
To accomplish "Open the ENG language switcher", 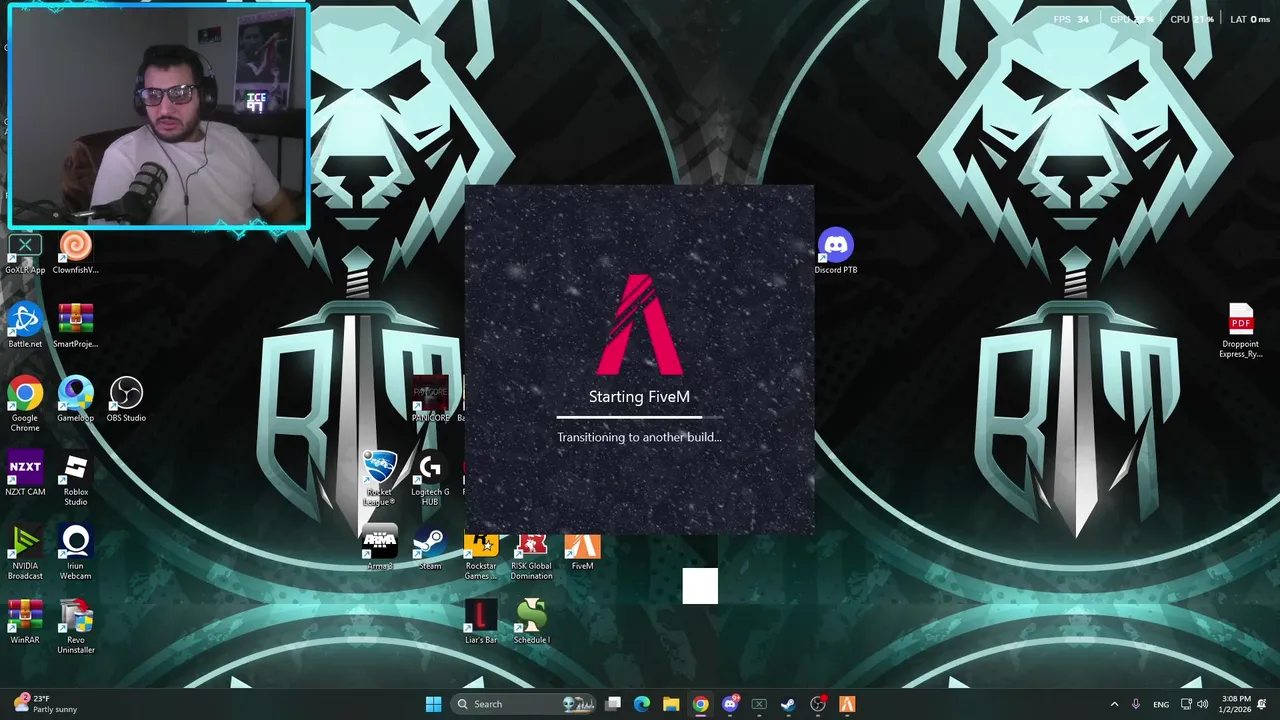I will point(1161,704).
